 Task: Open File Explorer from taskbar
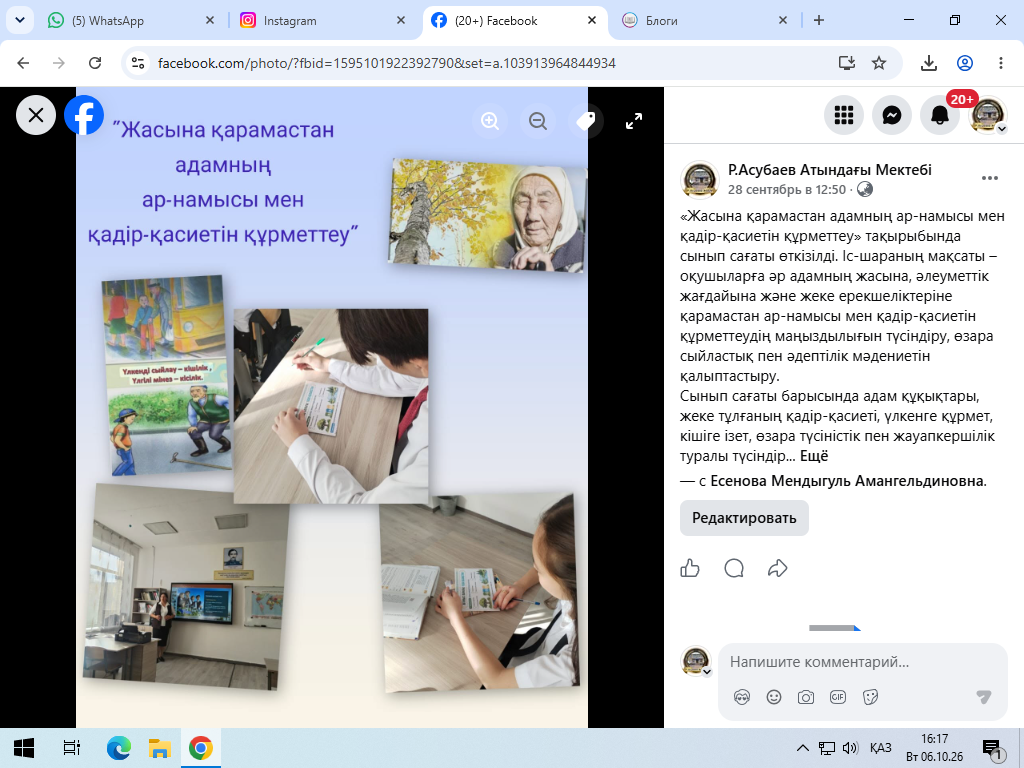pos(160,748)
